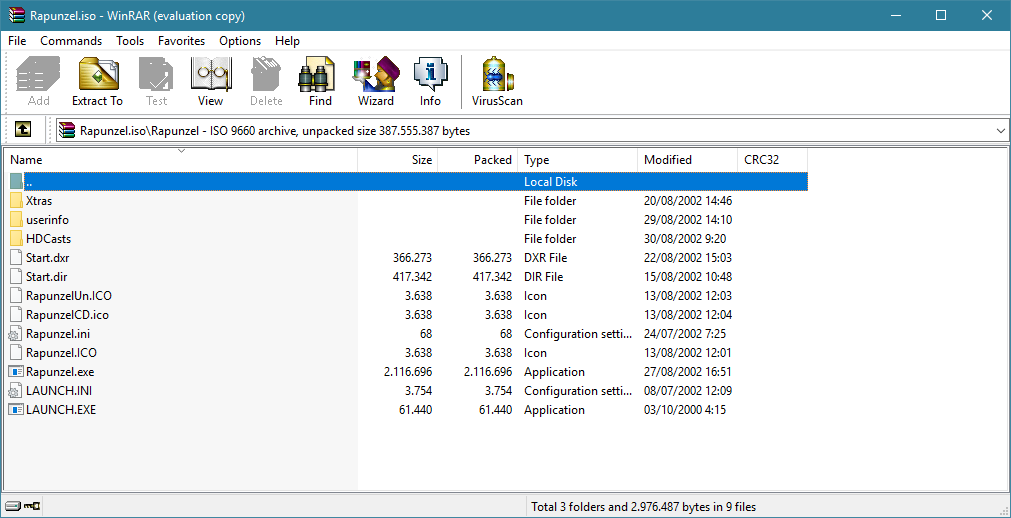Click the Rapunzel.ICO file name text

coord(61,353)
